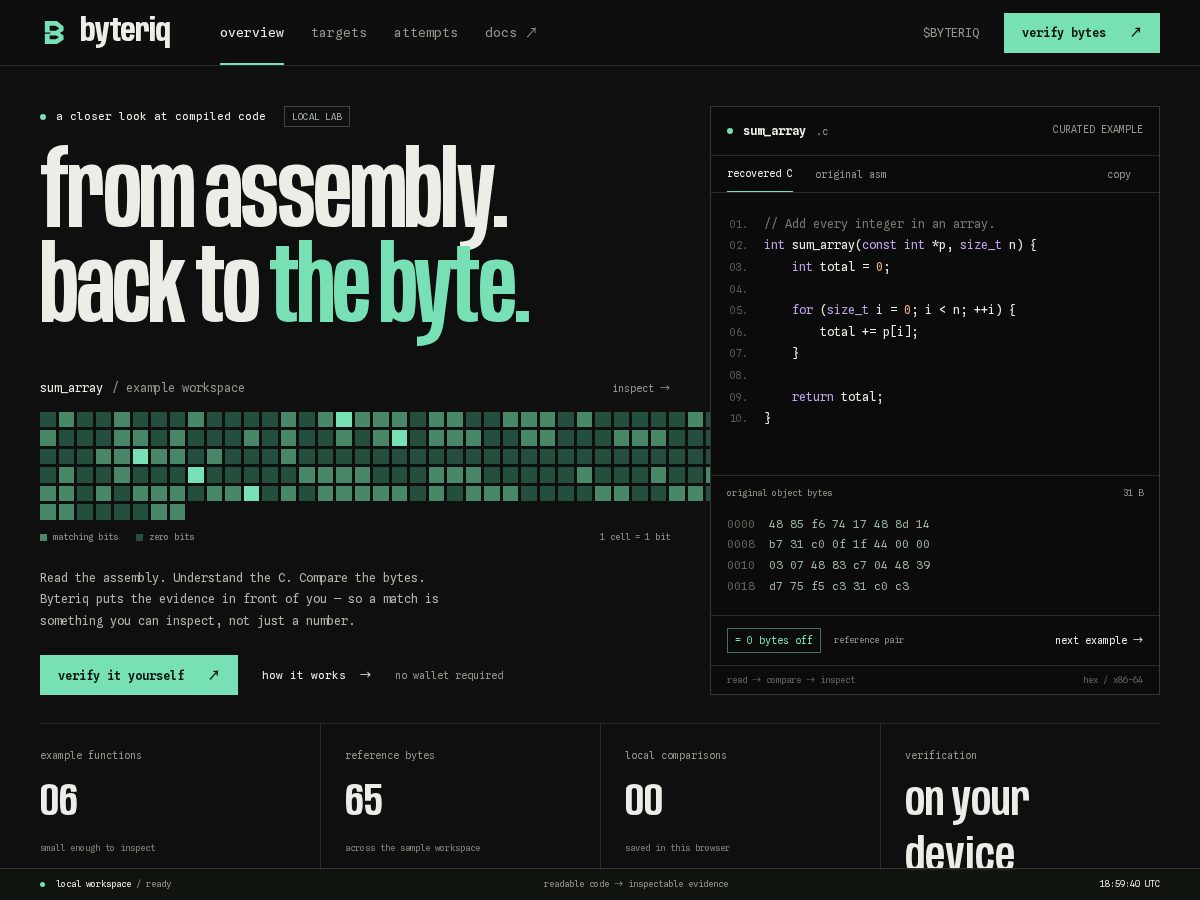Click the on your device verification stat
Image resolution: width=1200 pixels, height=900 pixels.
[967, 825]
